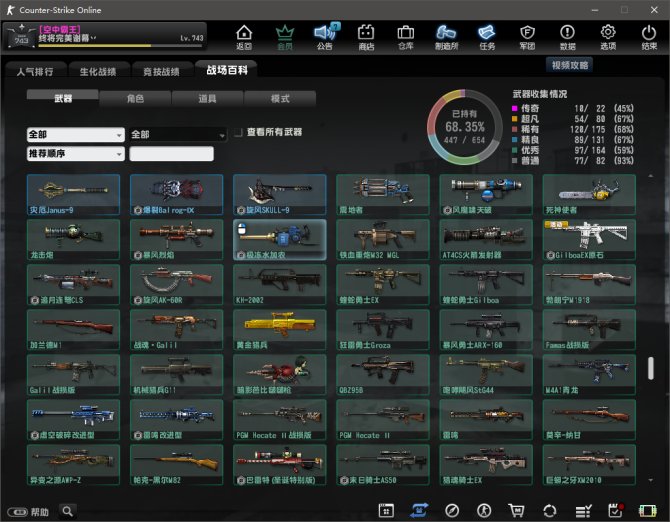The height and width of the screenshot is (522, 670).
Task: Click the 结束 power icon
Action: coord(649,37)
